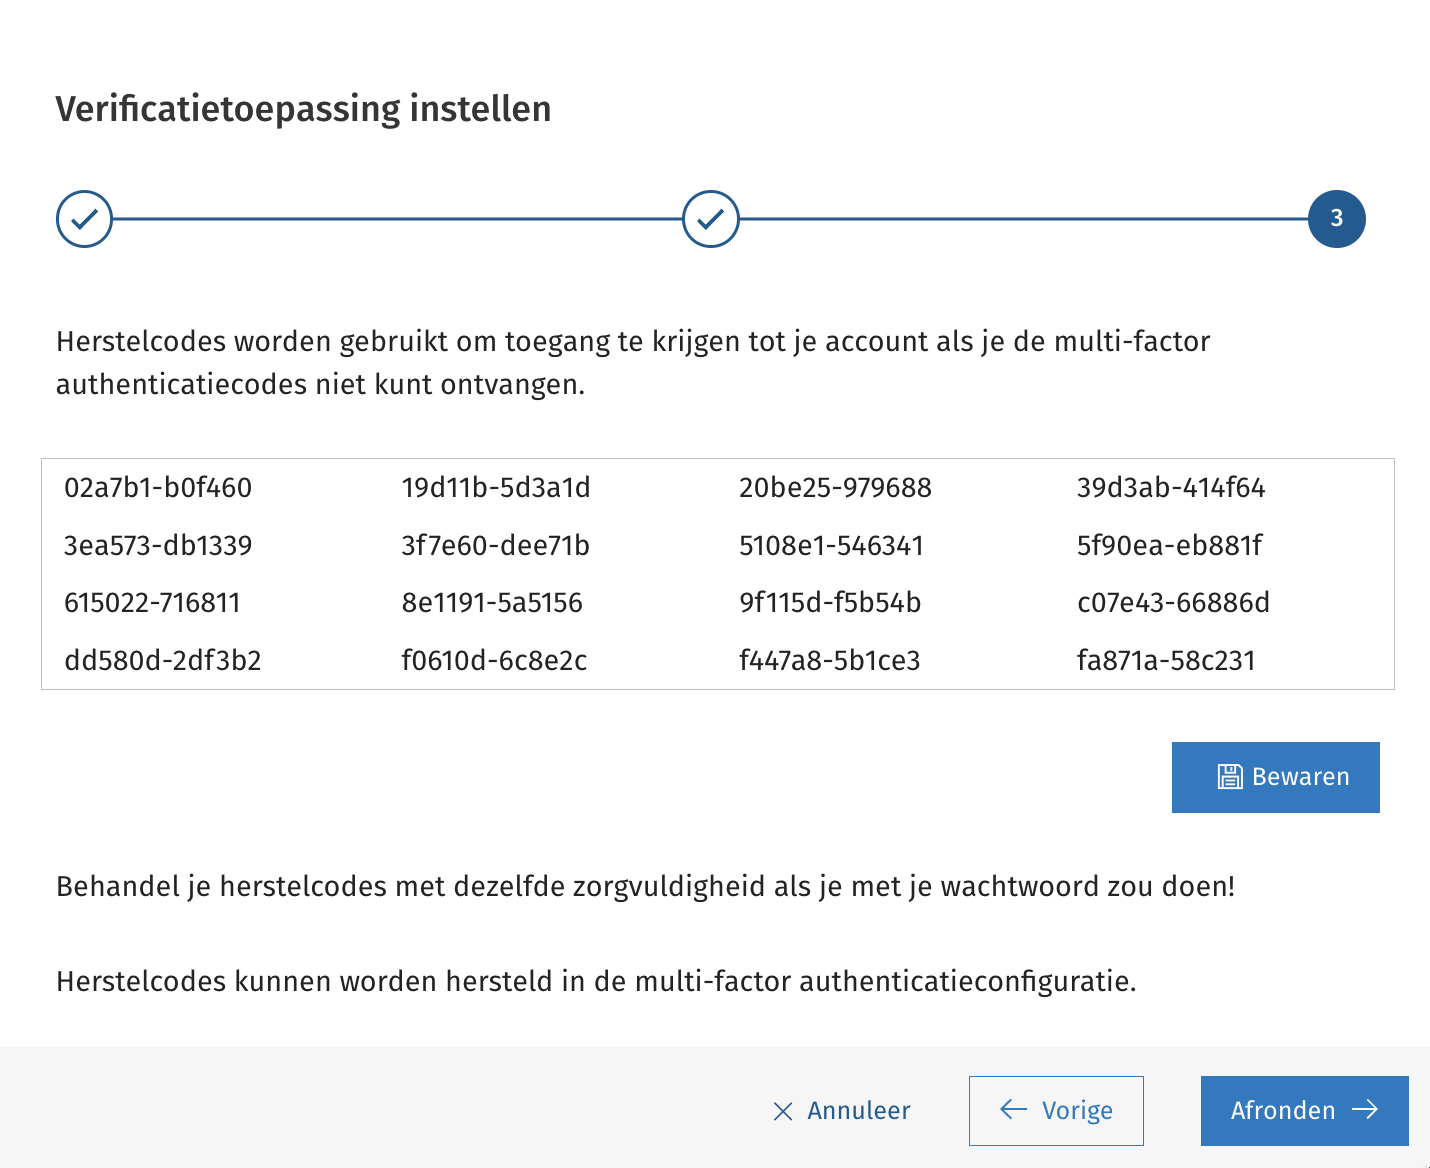Select recovery code dd580d-2df3b2
1430x1168 pixels.
point(163,660)
